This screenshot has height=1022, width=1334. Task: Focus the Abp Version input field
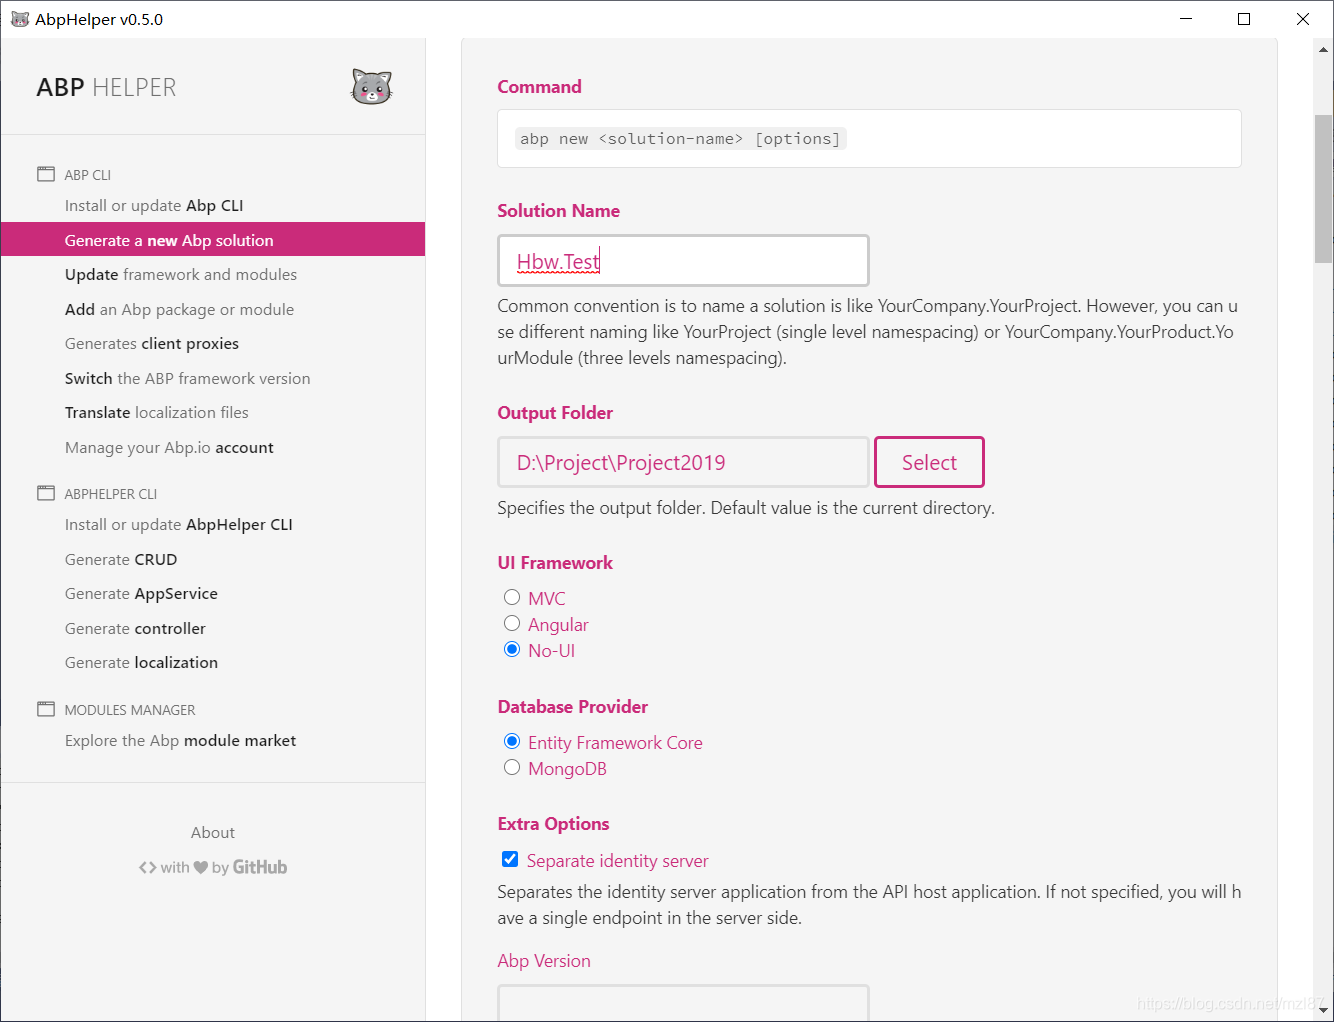coord(683,1003)
